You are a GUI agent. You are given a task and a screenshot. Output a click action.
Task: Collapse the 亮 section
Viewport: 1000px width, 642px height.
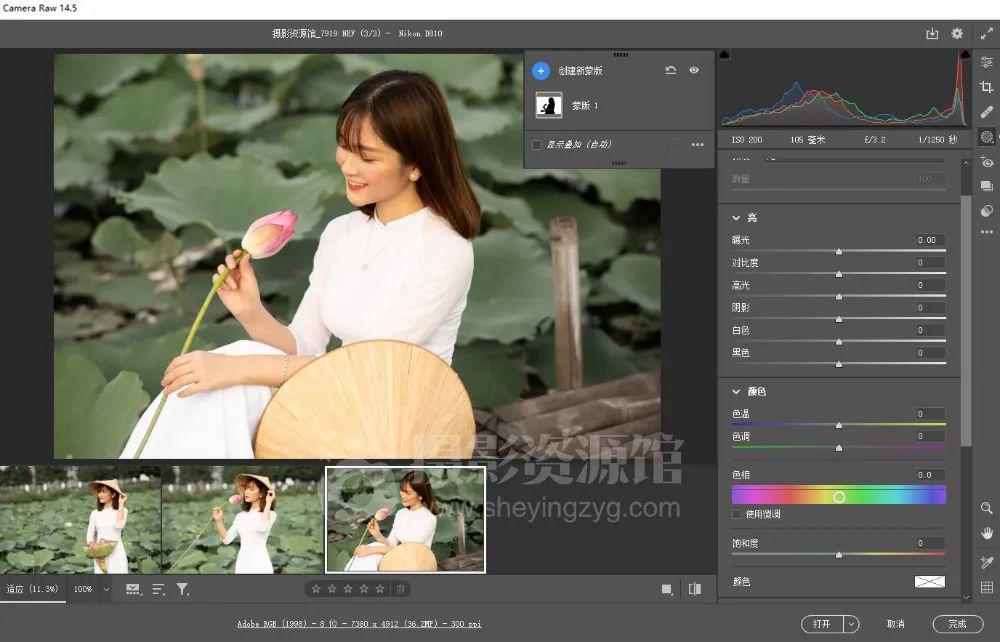[737, 218]
